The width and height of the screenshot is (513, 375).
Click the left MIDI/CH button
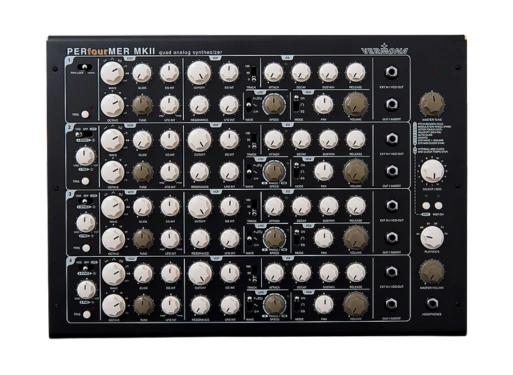[426, 205]
